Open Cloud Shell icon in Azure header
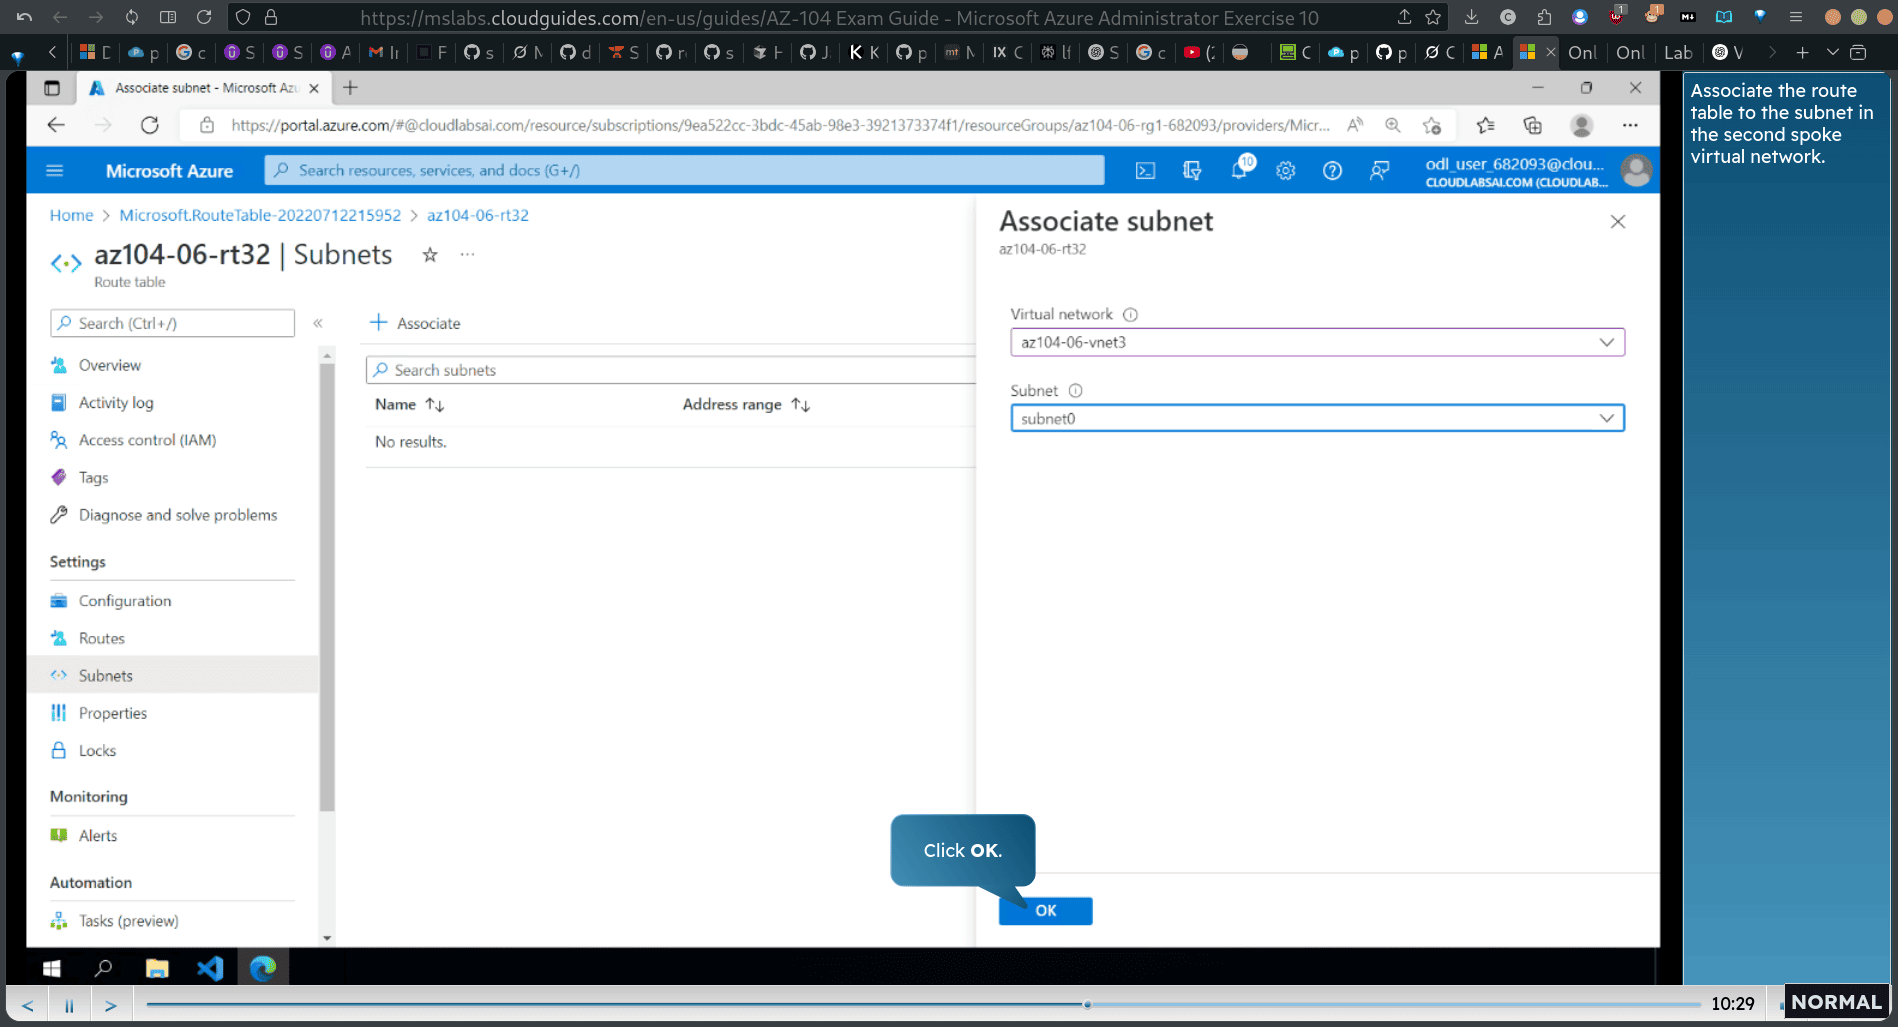Screen dimensions: 1898x1027 click(x=1145, y=171)
